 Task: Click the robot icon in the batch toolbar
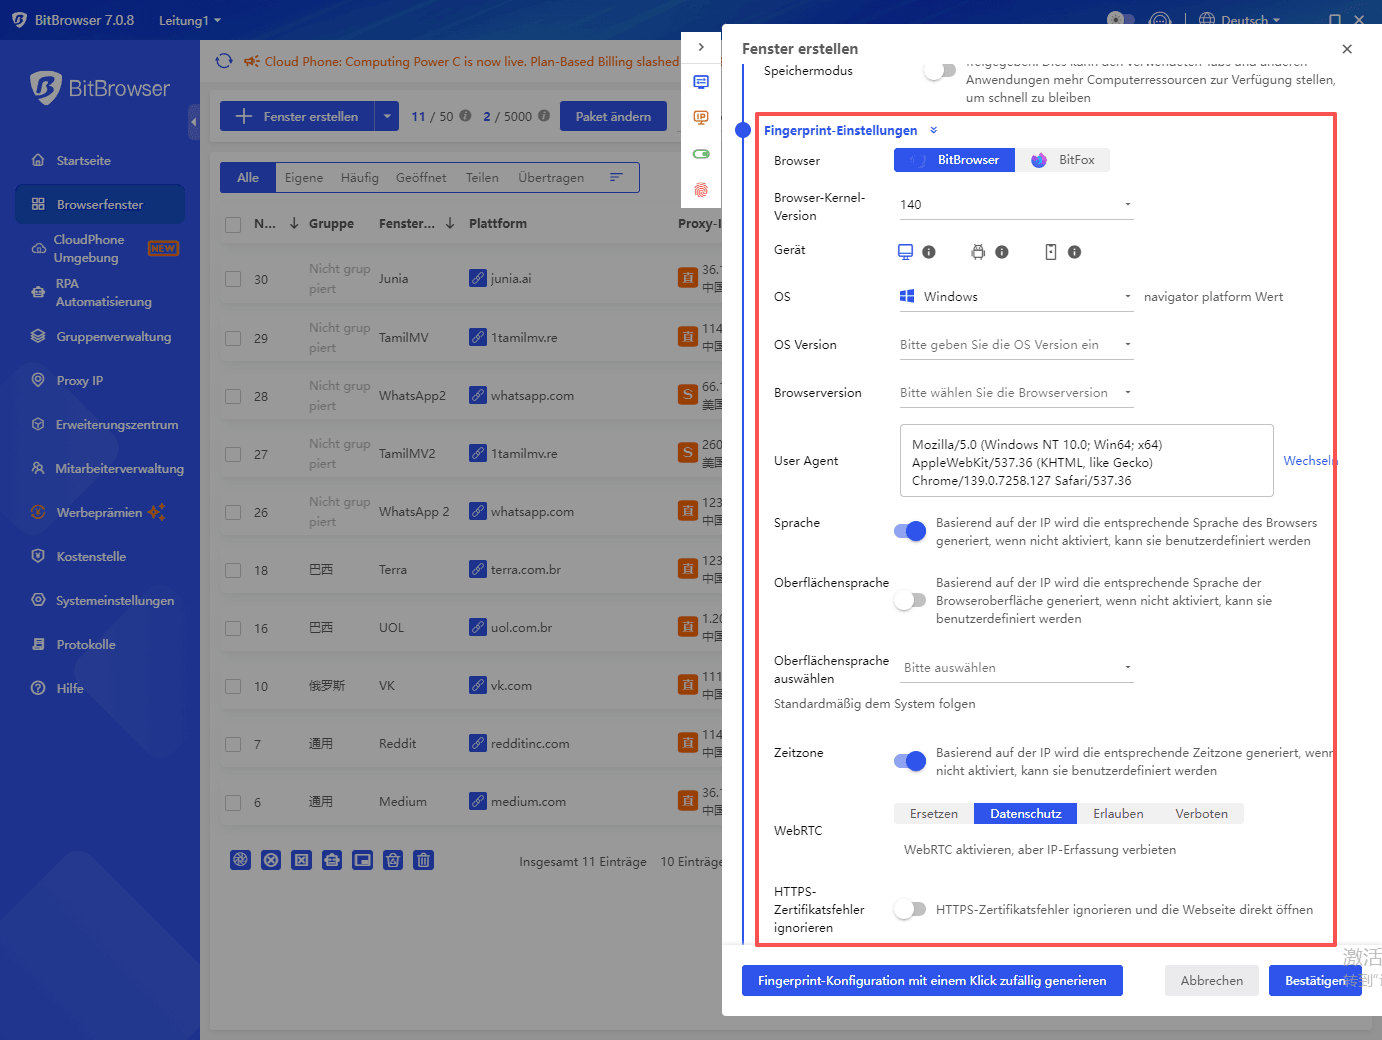tap(332, 860)
